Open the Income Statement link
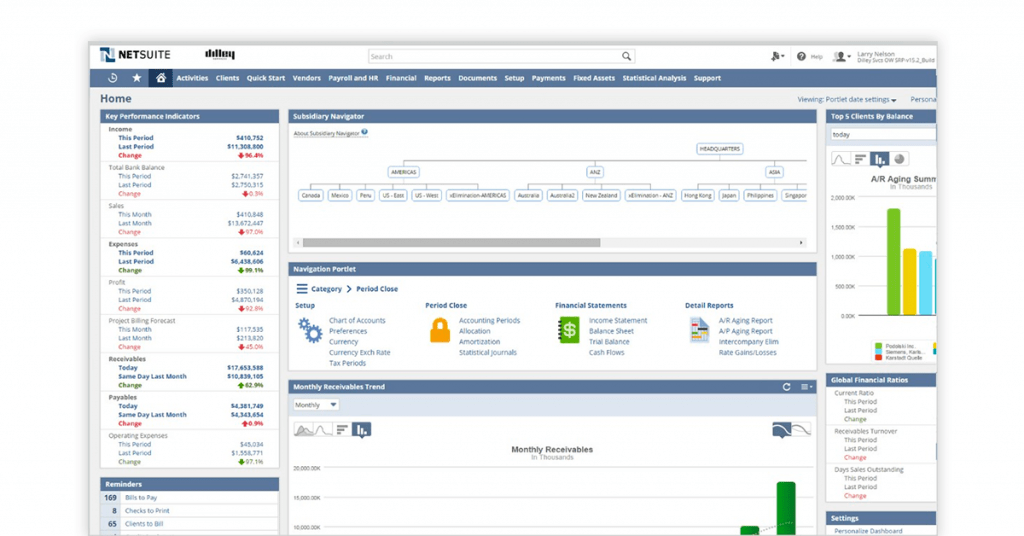Image resolution: width=1024 pixels, height=536 pixels. point(618,321)
